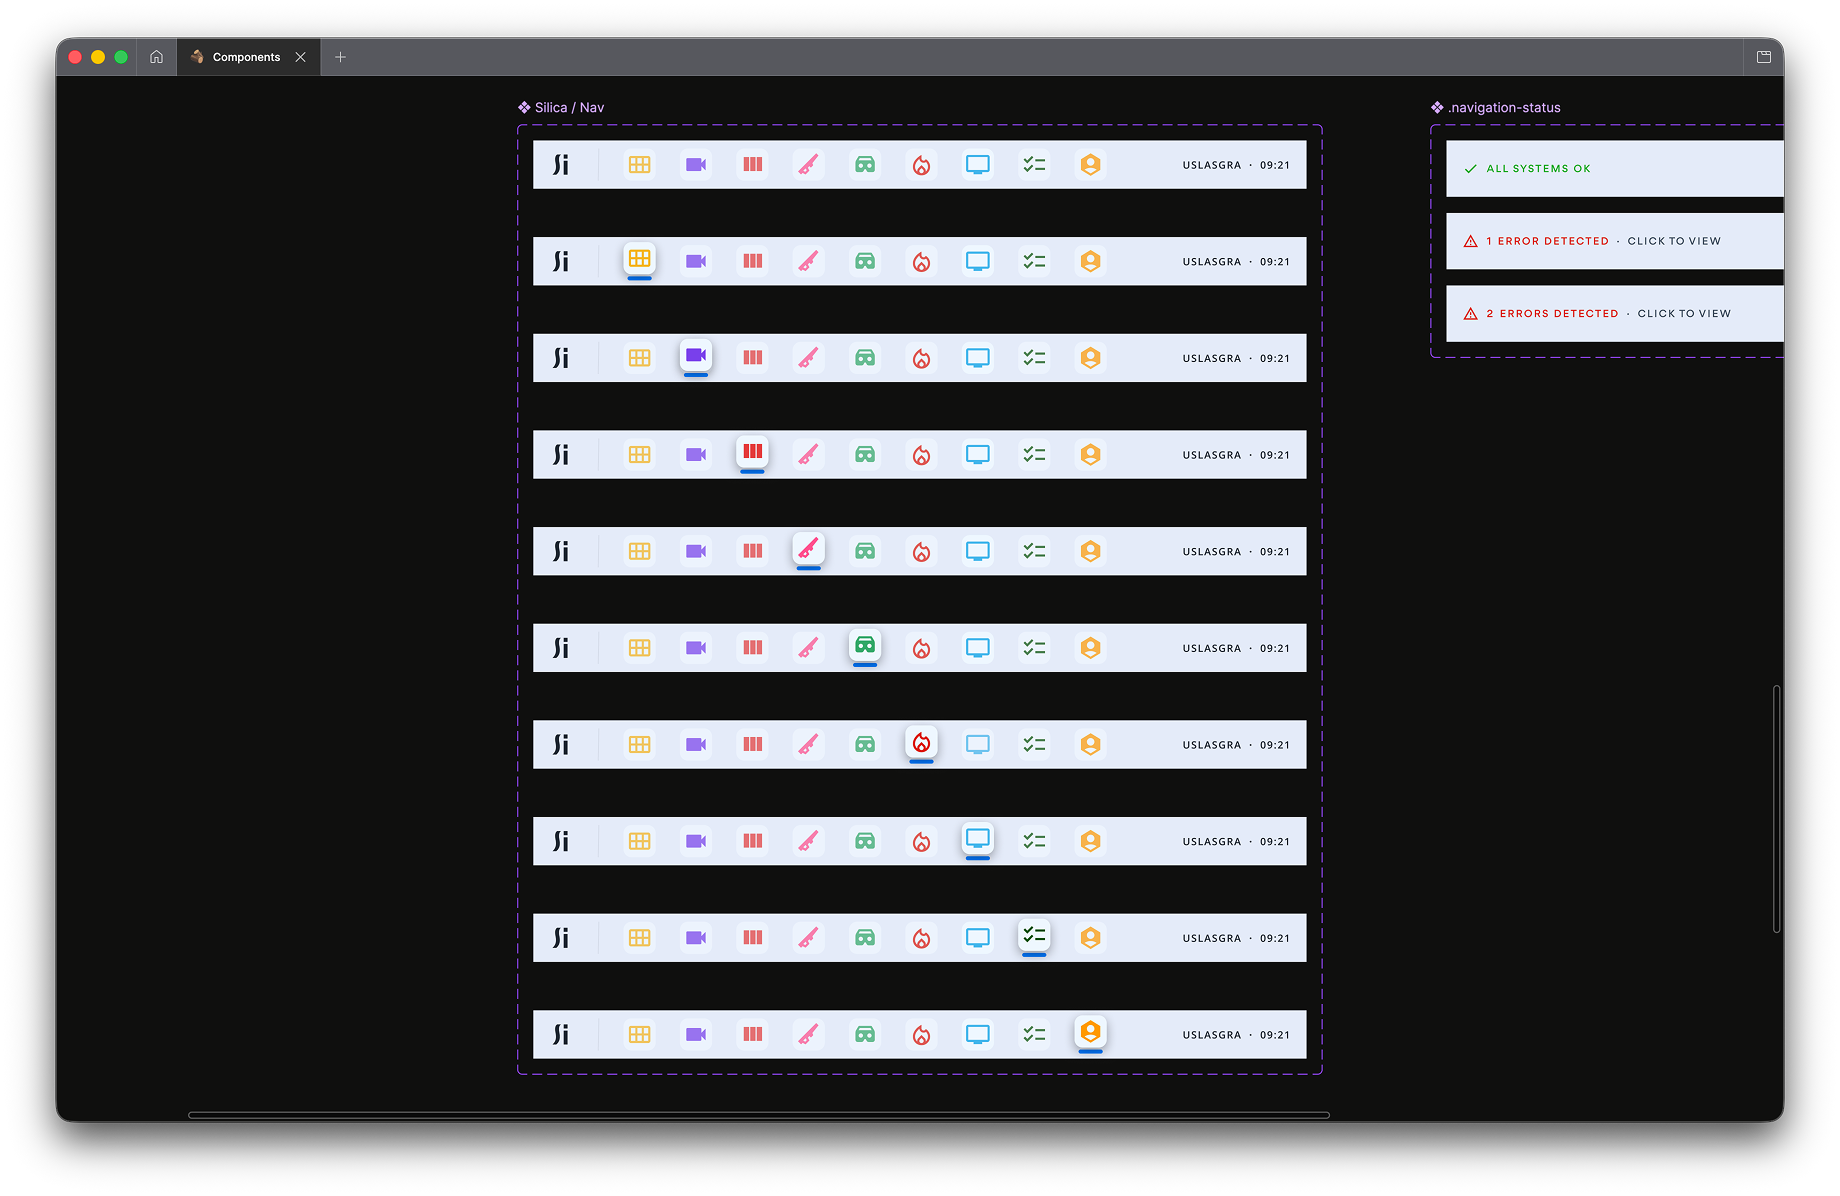Click the red columns icon in the video-active nav
The height and width of the screenshot is (1196, 1840).
[753, 358]
